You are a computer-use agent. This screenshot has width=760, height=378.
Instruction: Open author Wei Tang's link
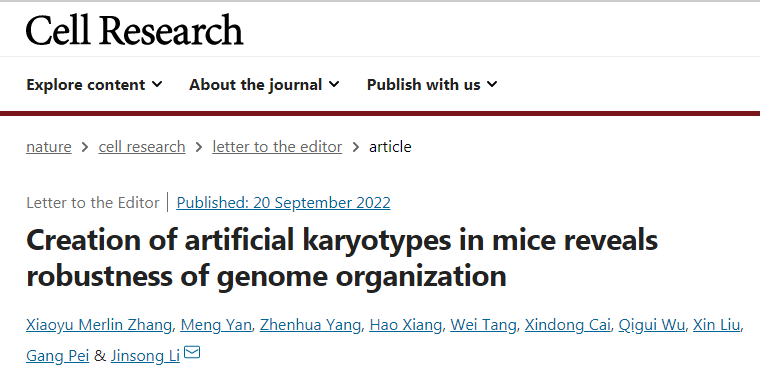(x=483, y=325)
